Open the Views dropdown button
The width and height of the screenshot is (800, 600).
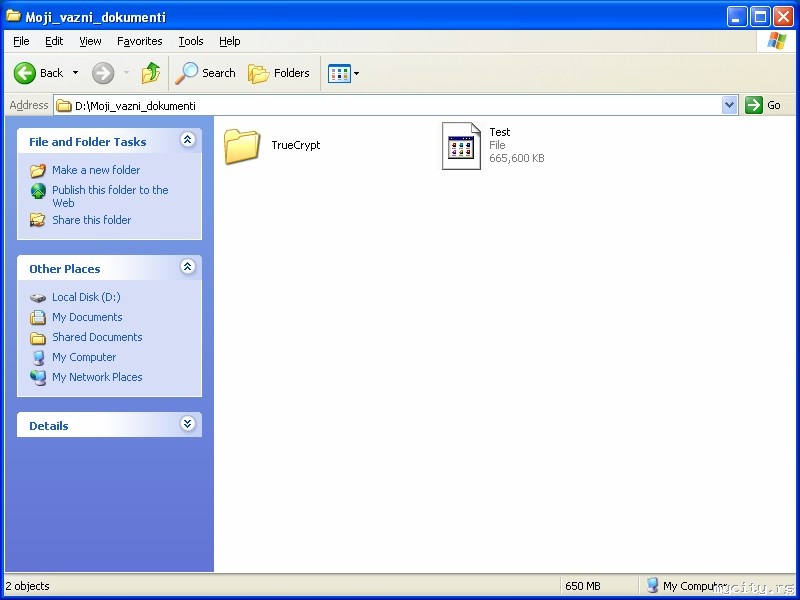(343, 73)
